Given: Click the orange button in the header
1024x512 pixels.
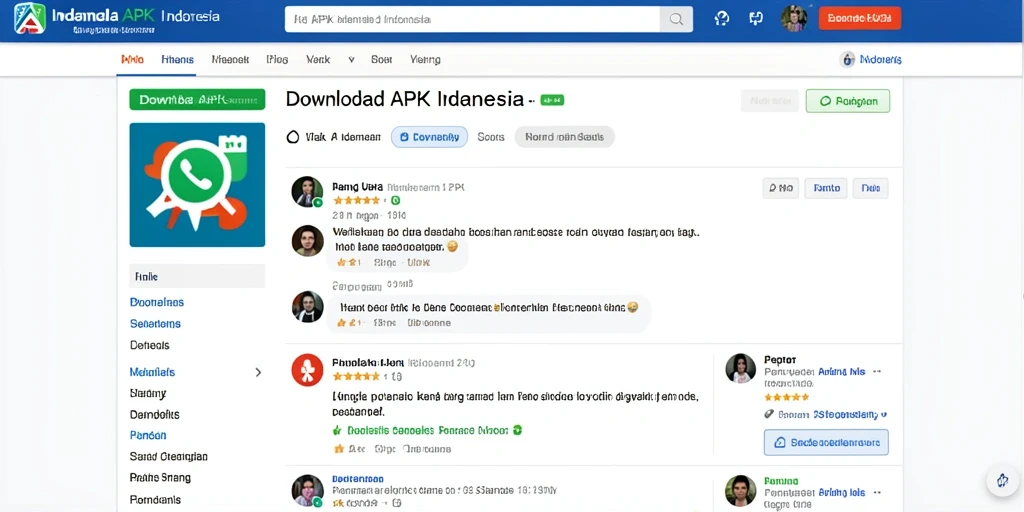Looking at the screenshot, I should (859, 18).
